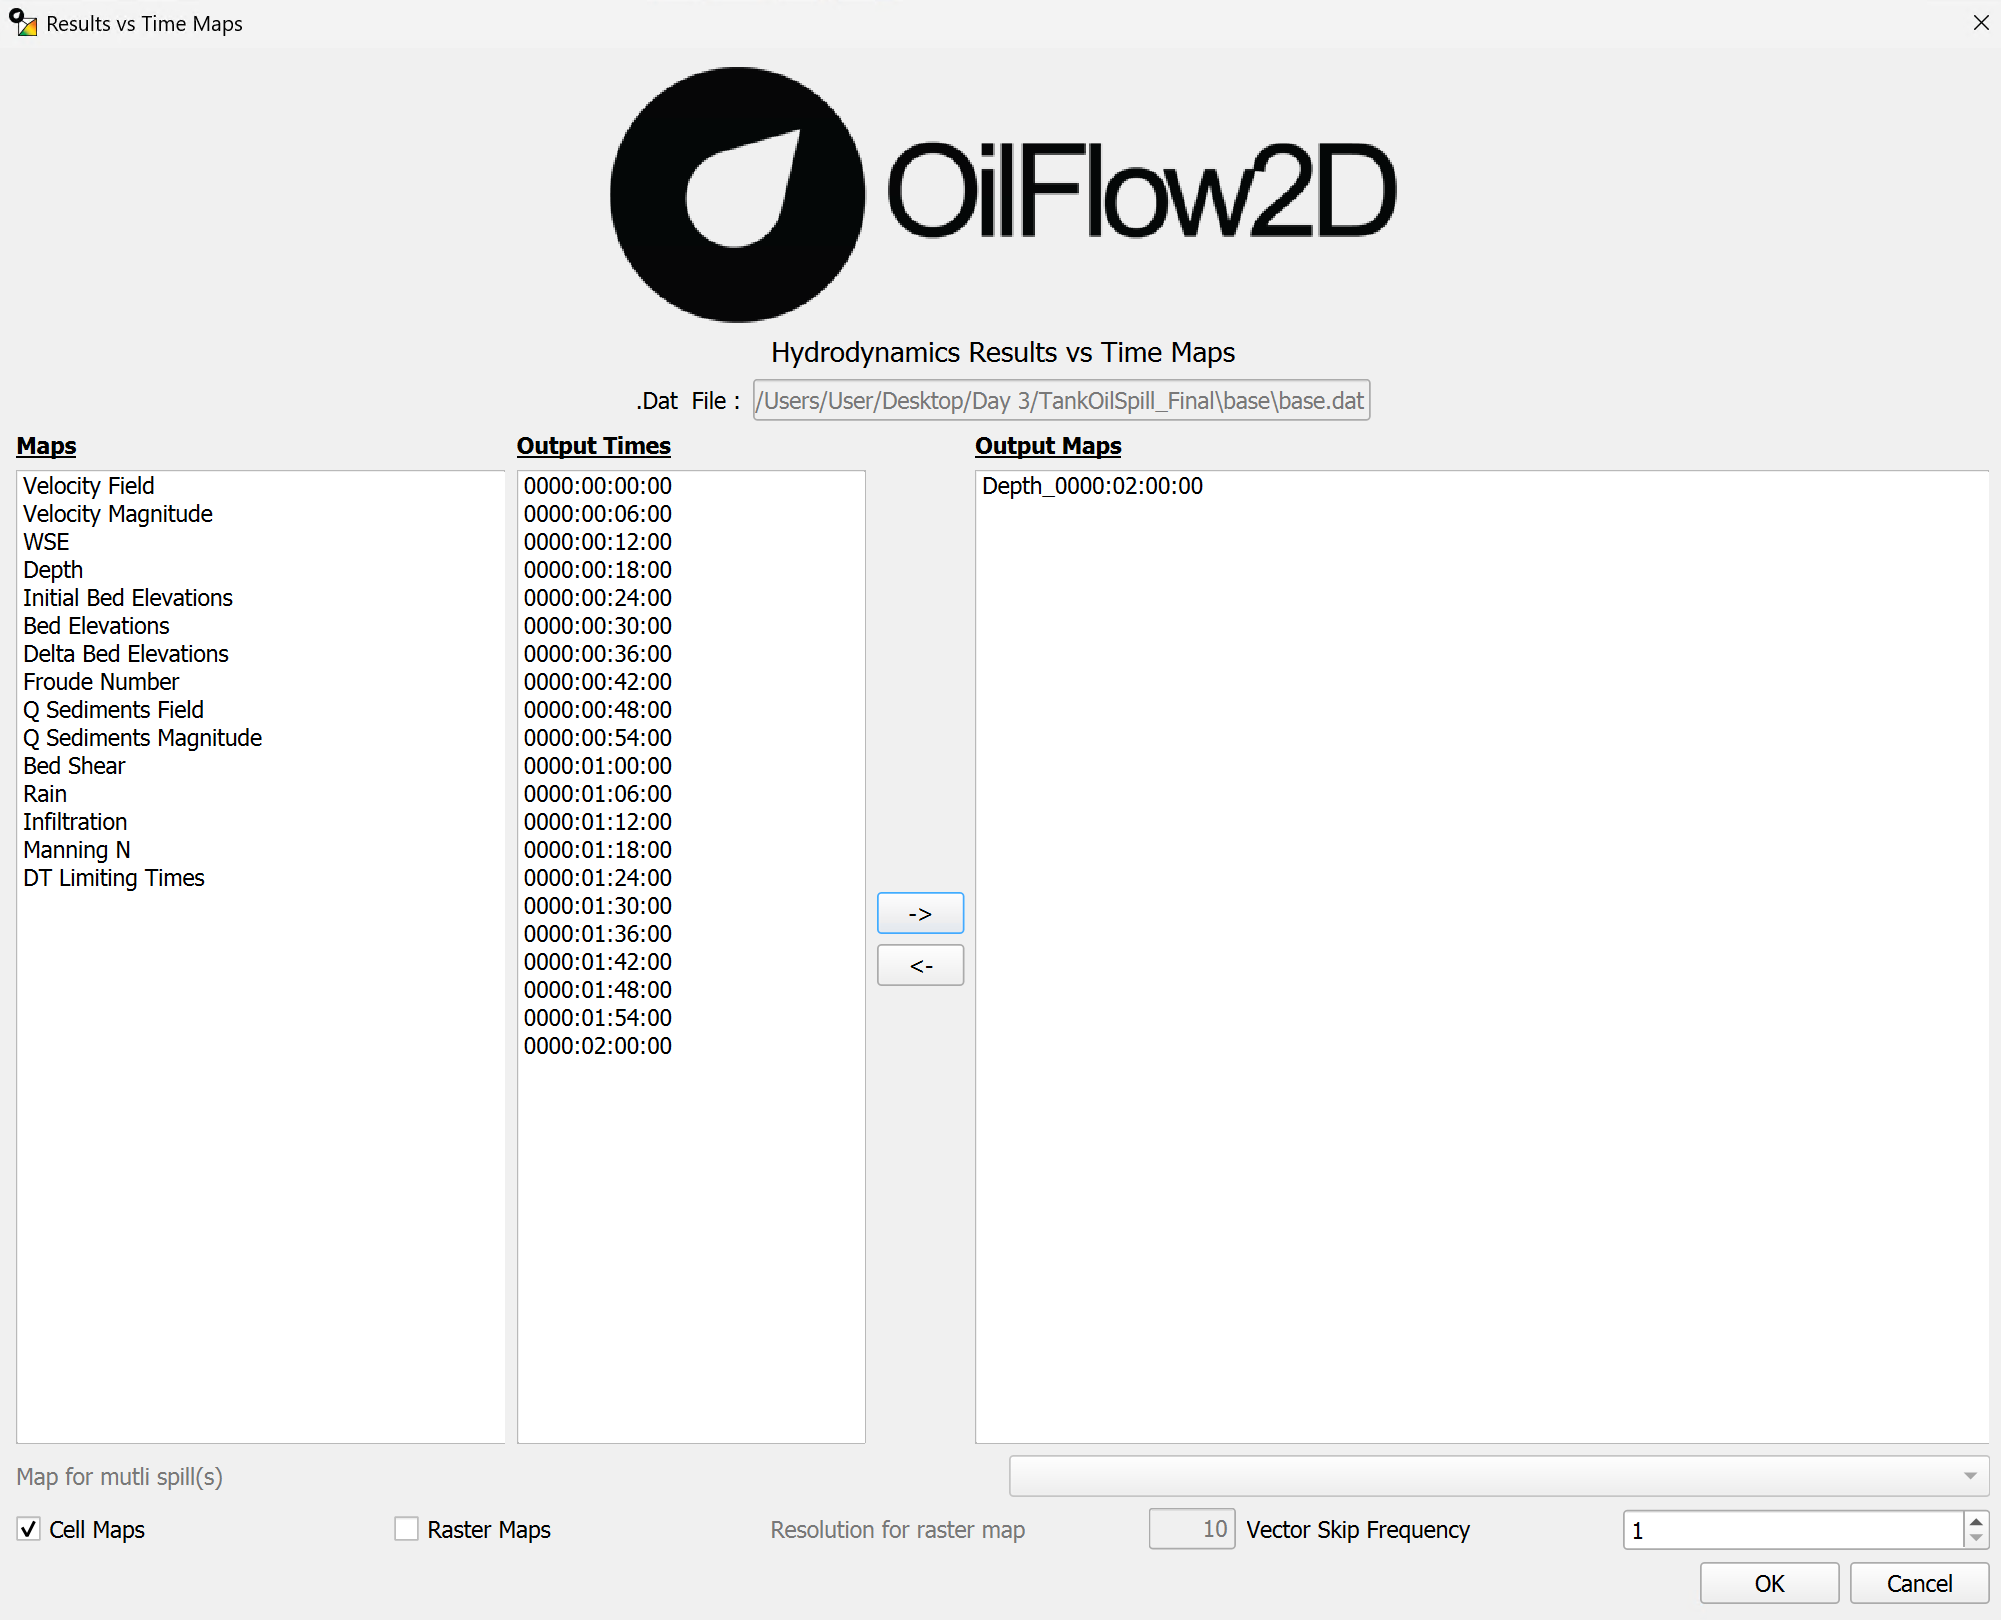Close the Results vs Time Maps dialog
This screenshot has width=2001, height=1620.
coord(1980,23)
